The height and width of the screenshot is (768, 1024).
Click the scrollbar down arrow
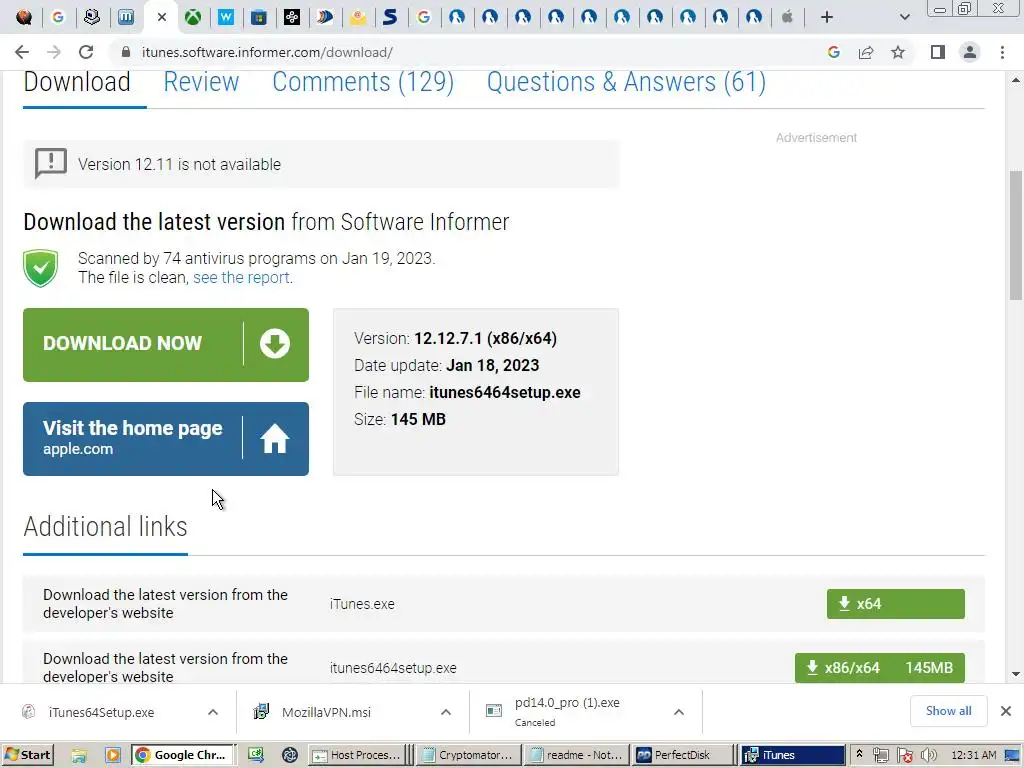1016,675
